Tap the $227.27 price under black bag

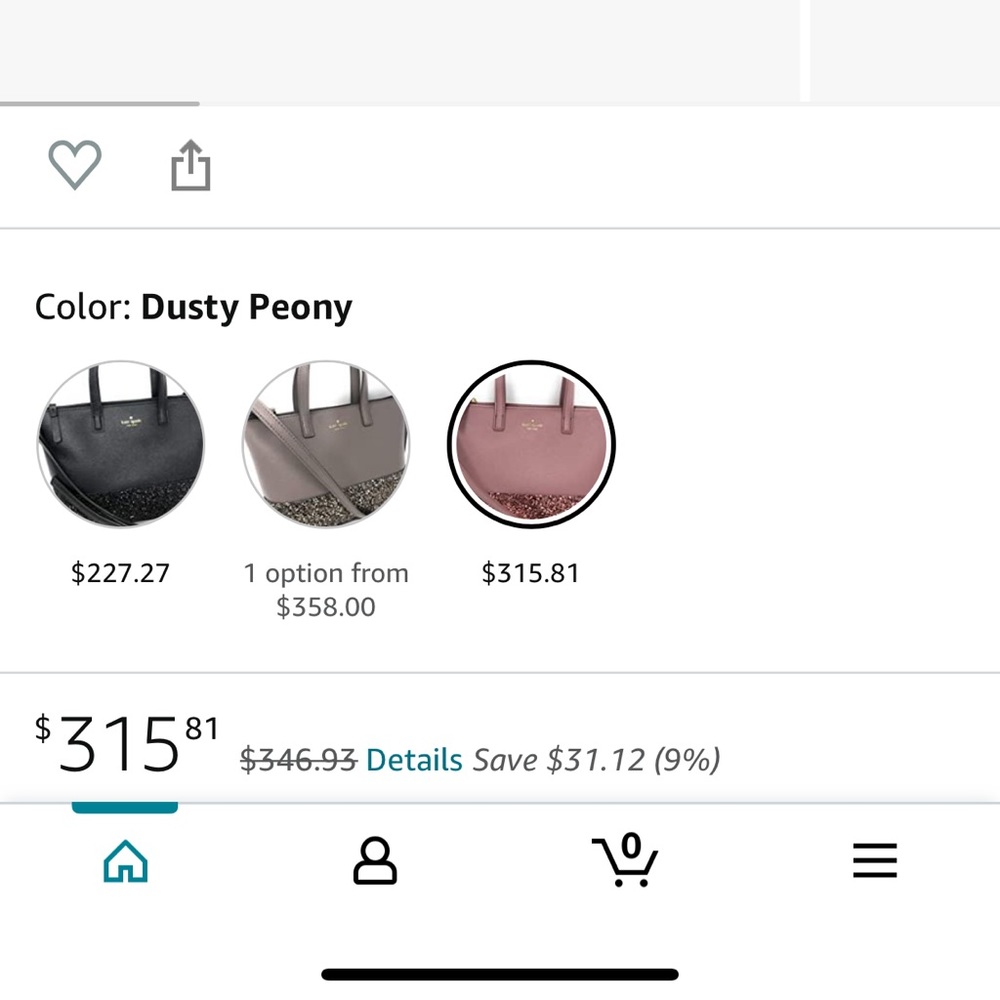point(121,573)
